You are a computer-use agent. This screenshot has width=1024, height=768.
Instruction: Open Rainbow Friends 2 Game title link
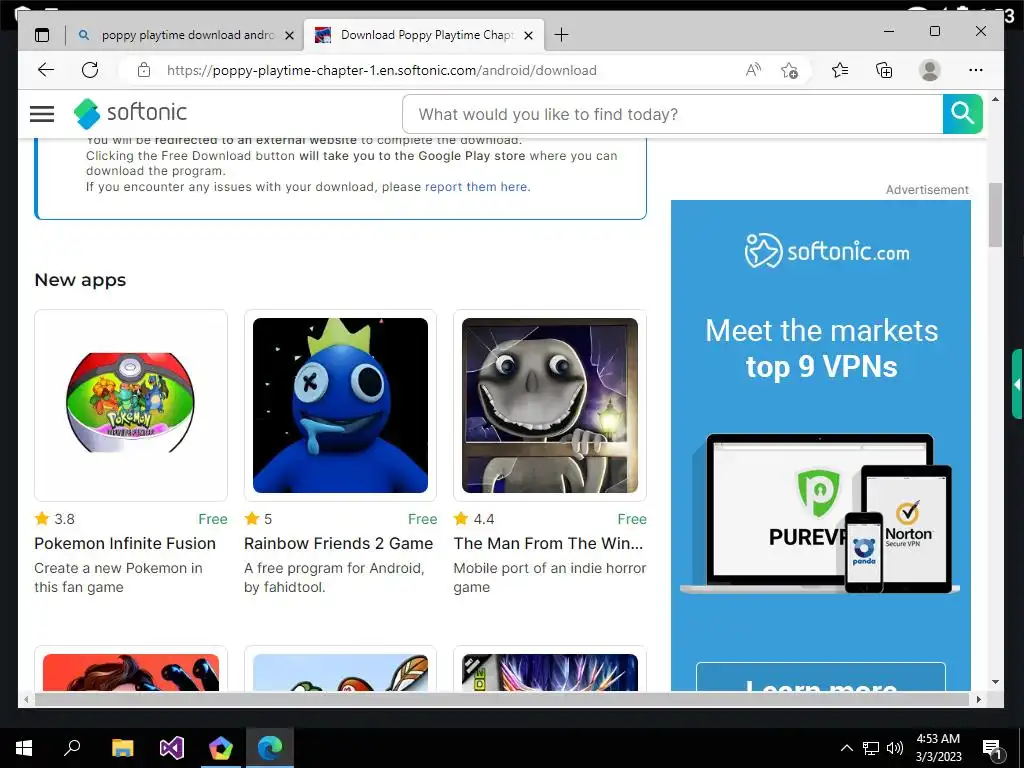pyautogui.click(x=338, y=543)
